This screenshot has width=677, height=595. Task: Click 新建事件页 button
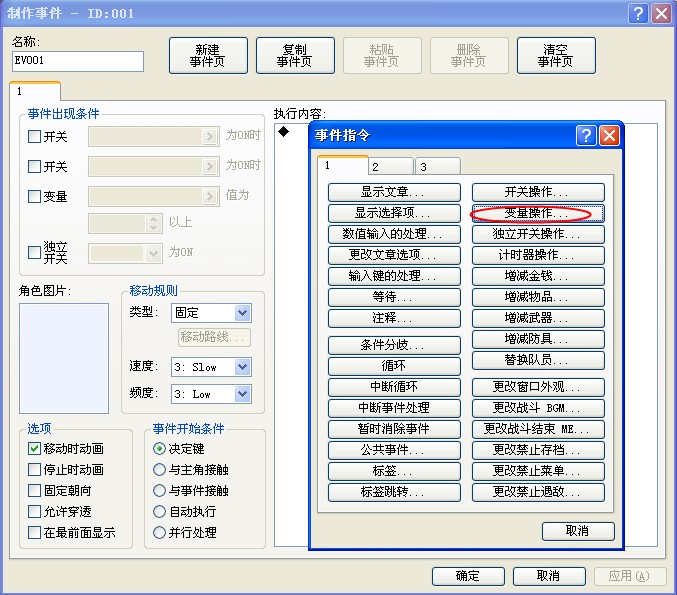[x=208, y=56]
